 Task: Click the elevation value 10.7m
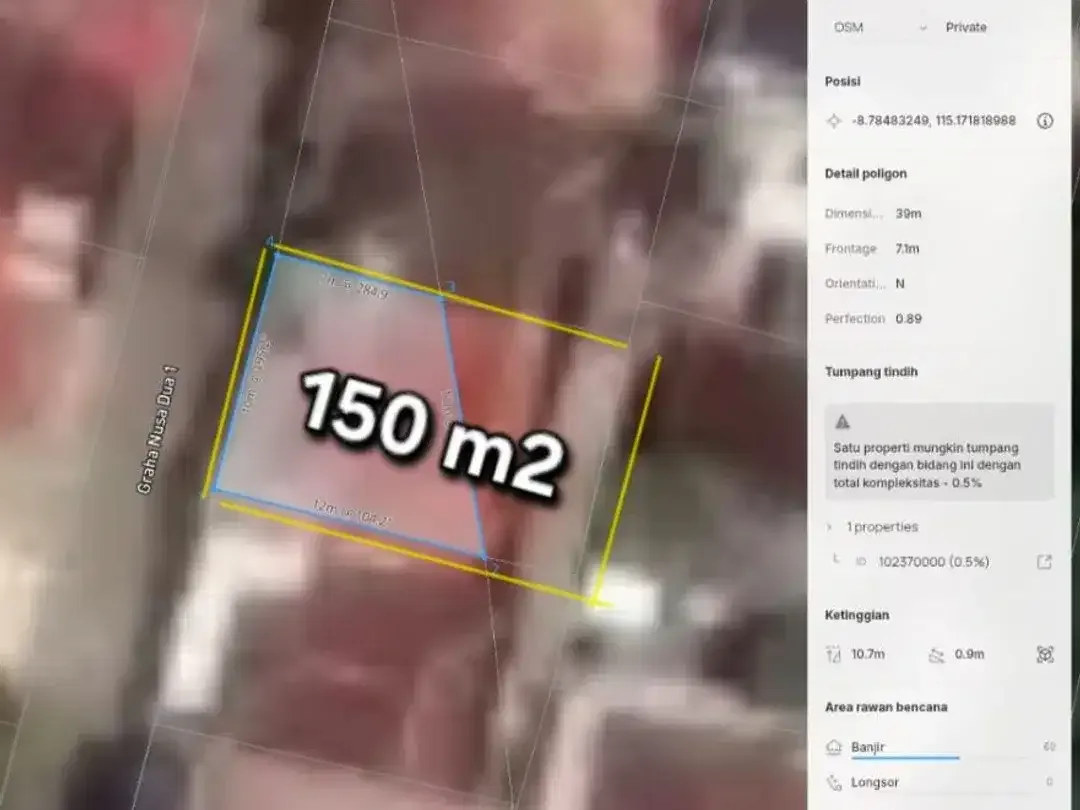[868, 654]
